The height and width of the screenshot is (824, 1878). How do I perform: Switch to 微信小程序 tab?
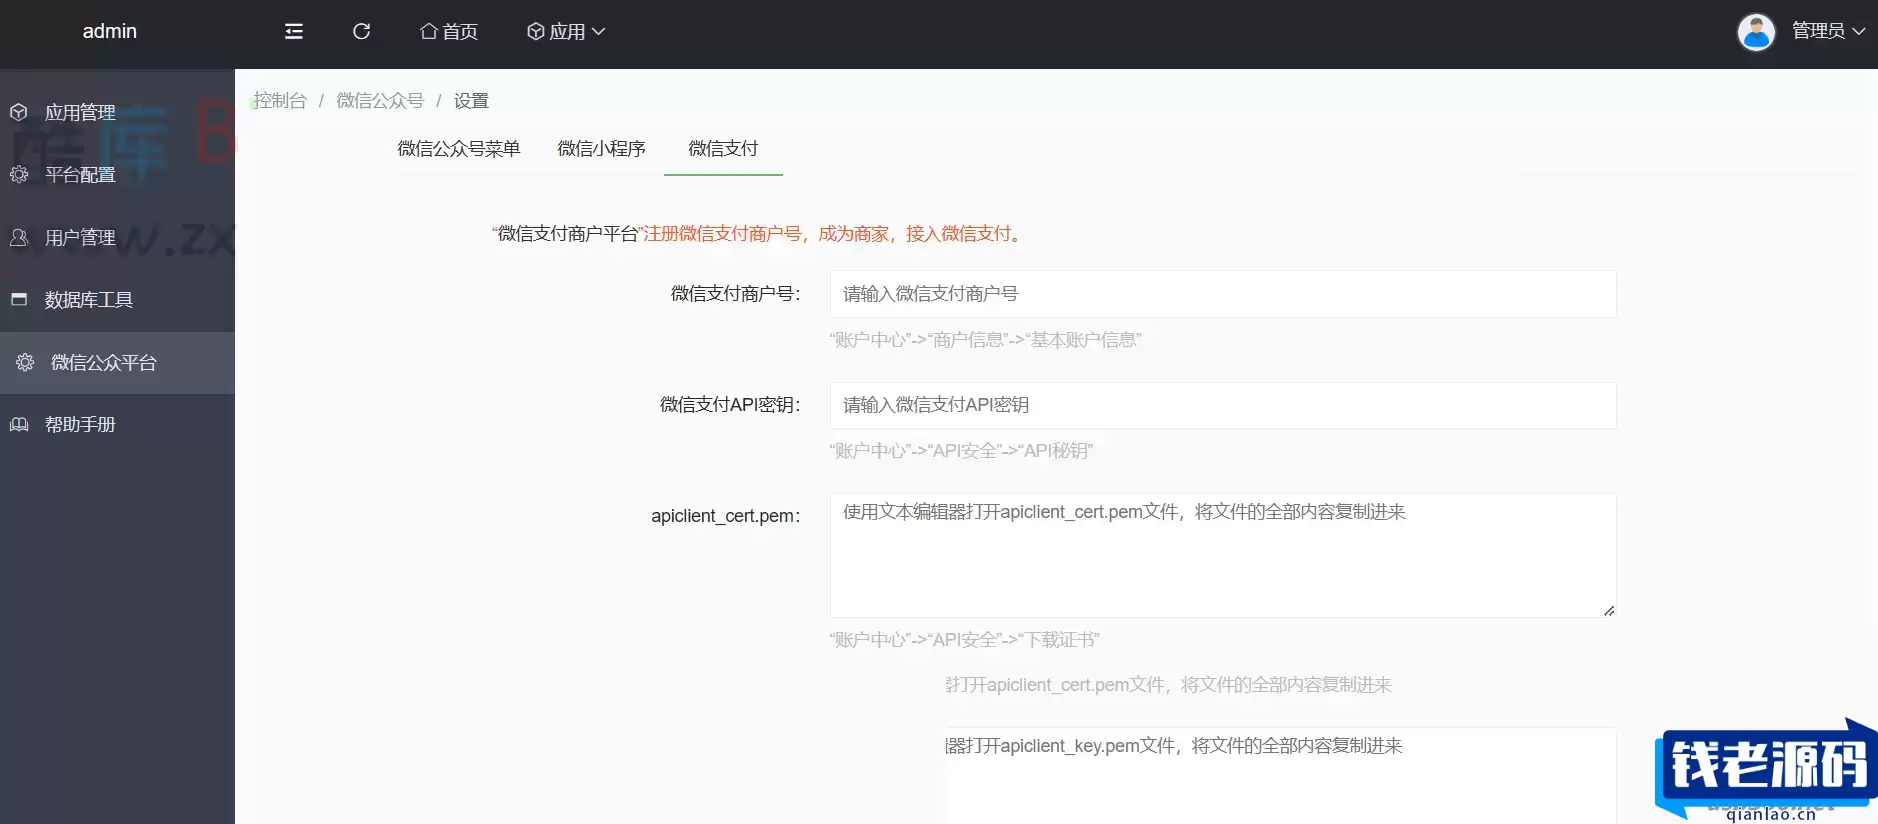point(601,149)
